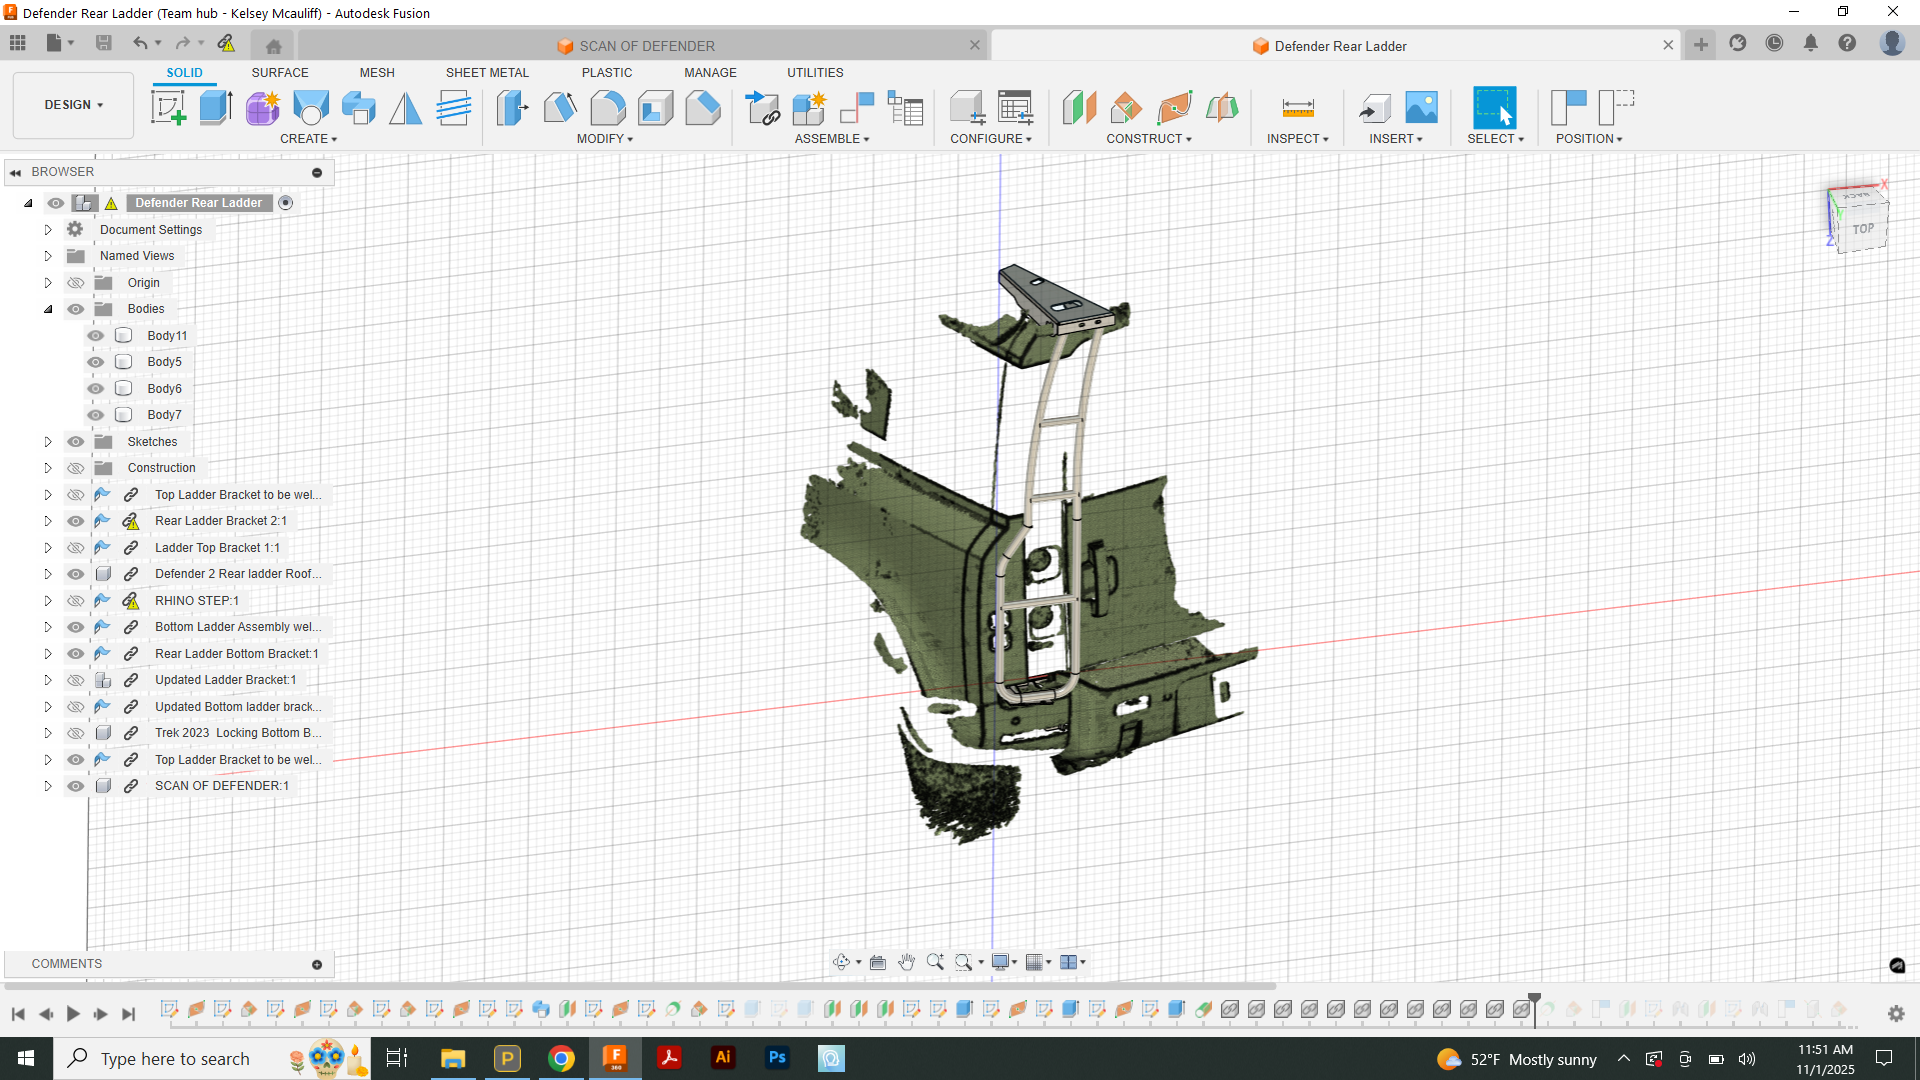Screen dimensions: 1920x1080
Task: Expand the Sketches folder
Action: point(47,441)
